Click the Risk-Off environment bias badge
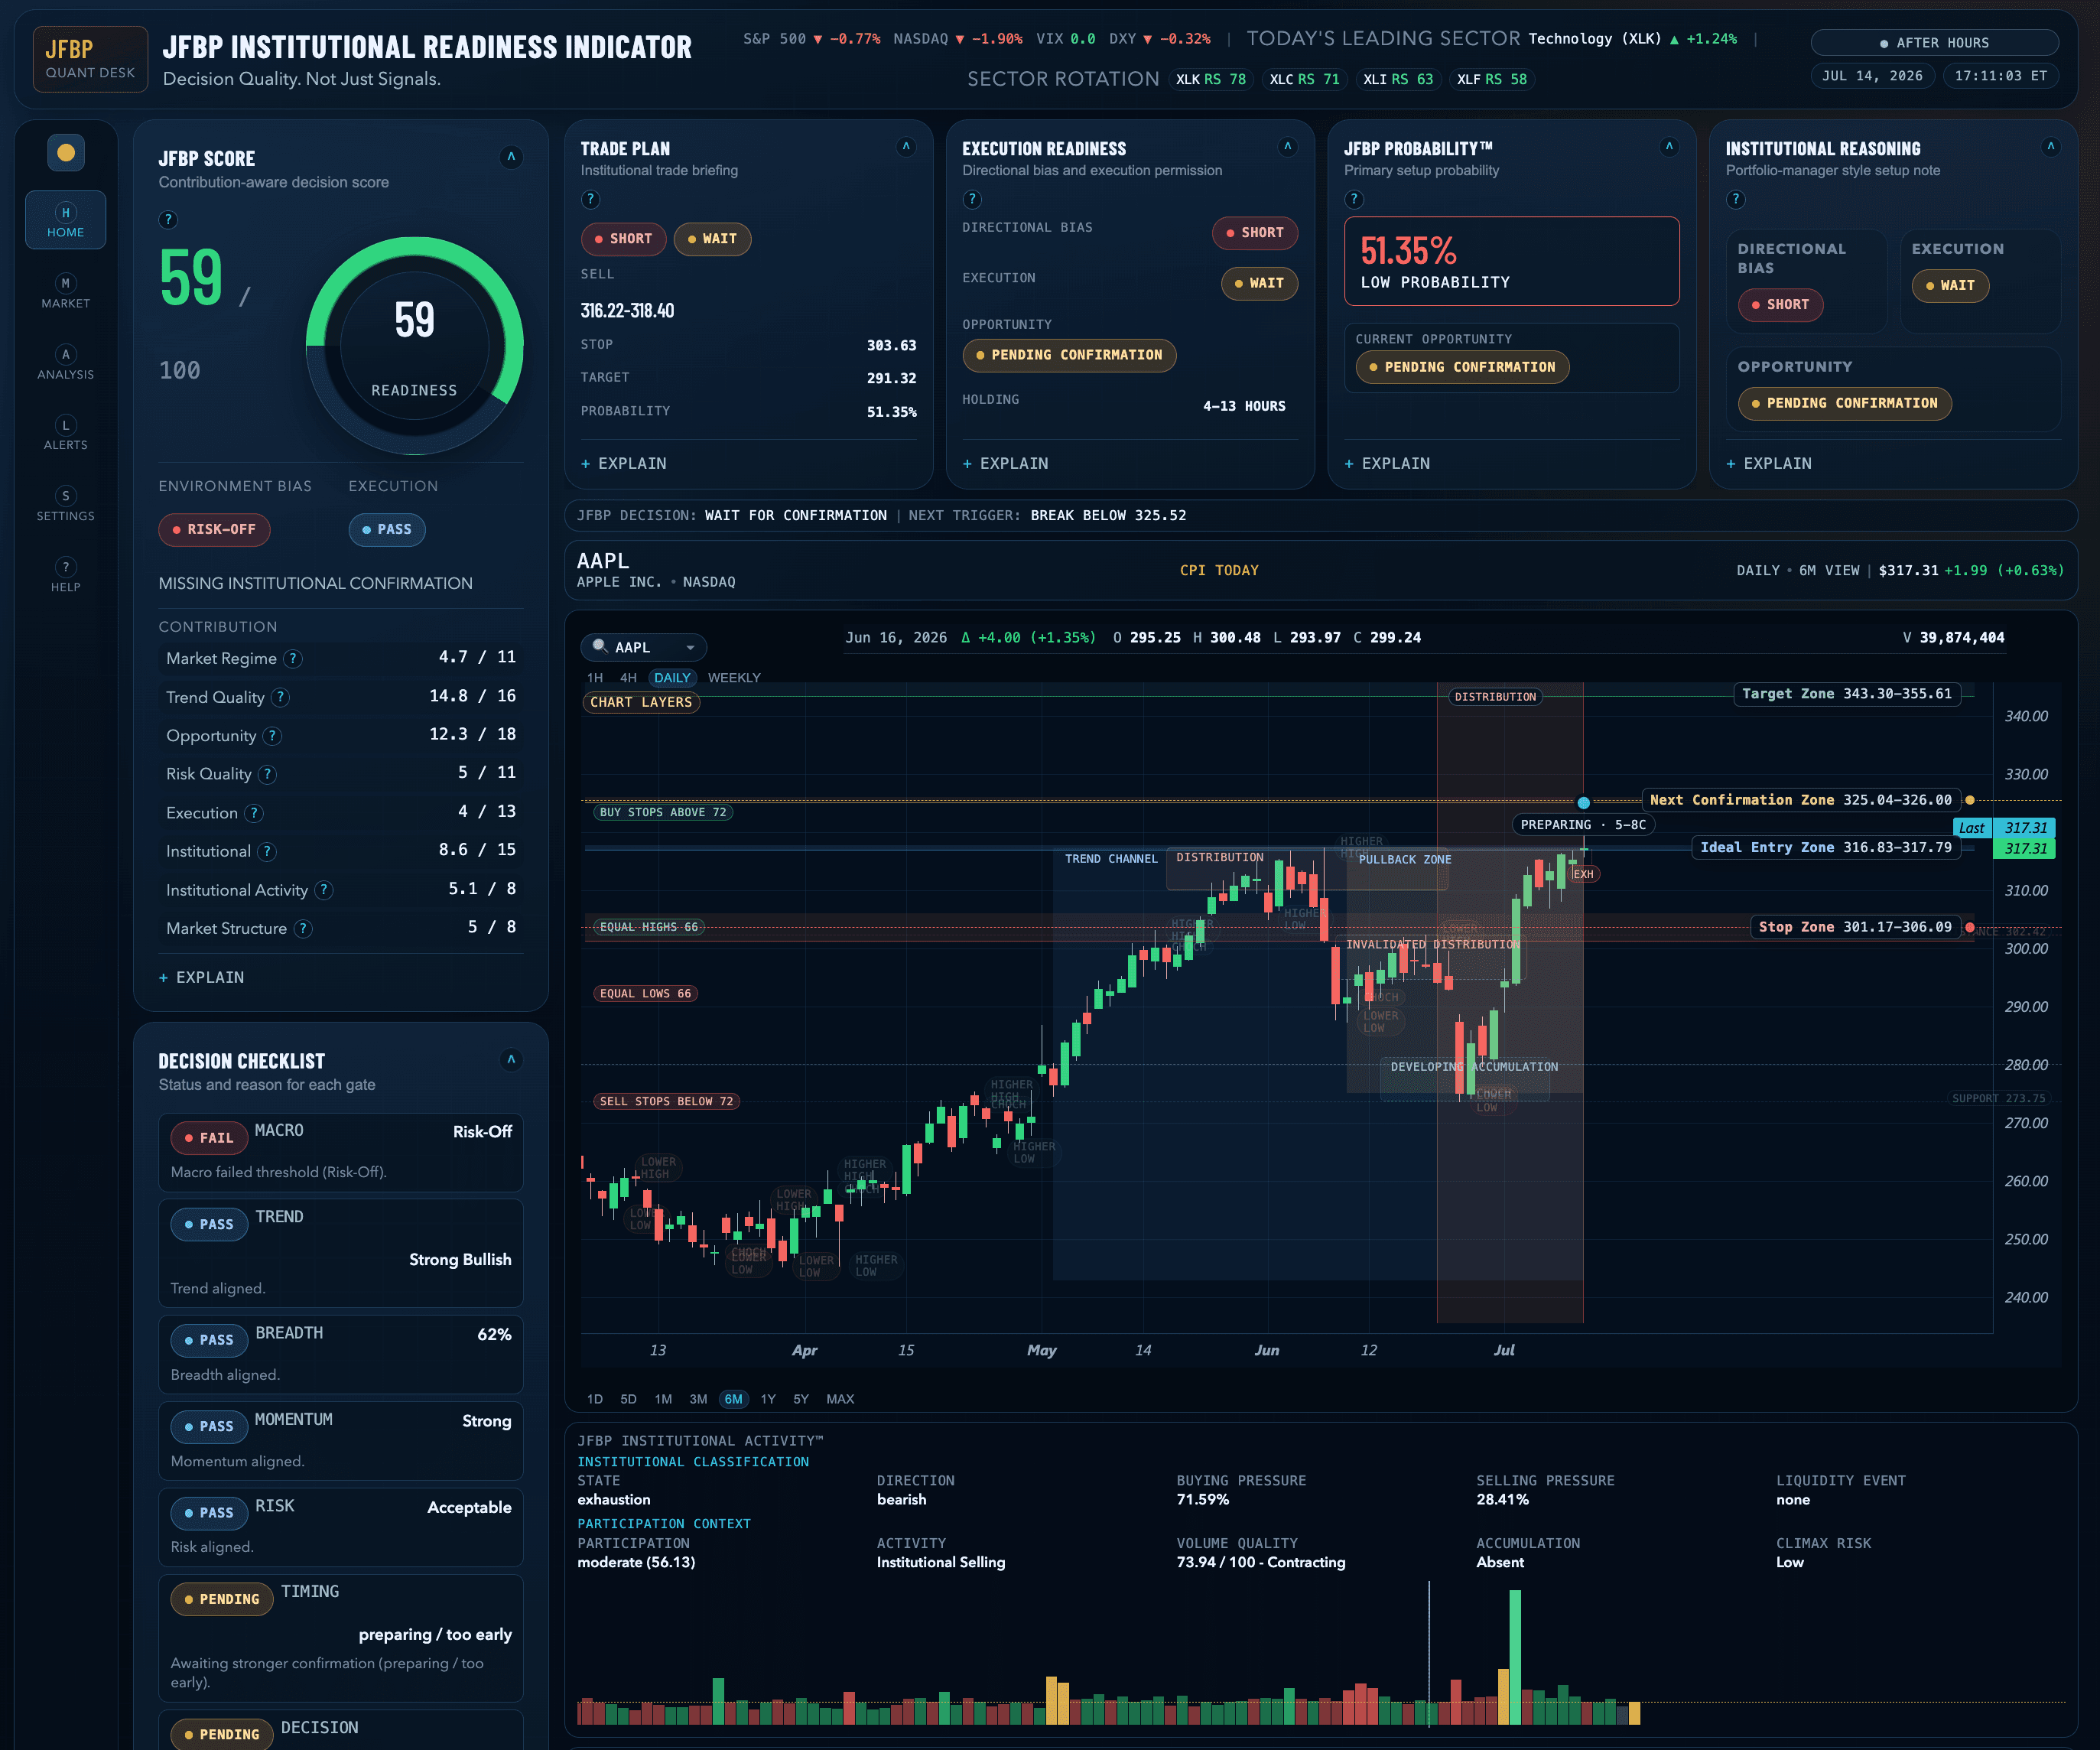Image resolution: width=2100 pixels, height=1750 pixels. click(x=214, y=529)
